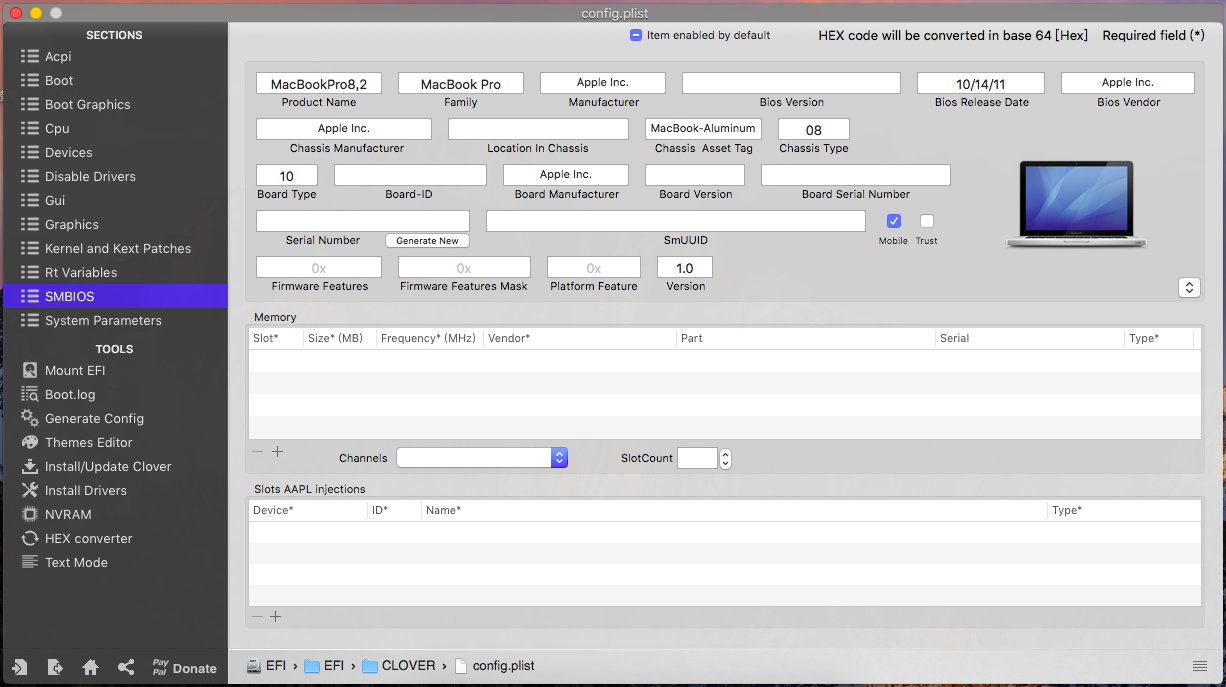The image size is (1226, 687).
Task: Enable the Trust checkbox
Action: coord(927,221)
